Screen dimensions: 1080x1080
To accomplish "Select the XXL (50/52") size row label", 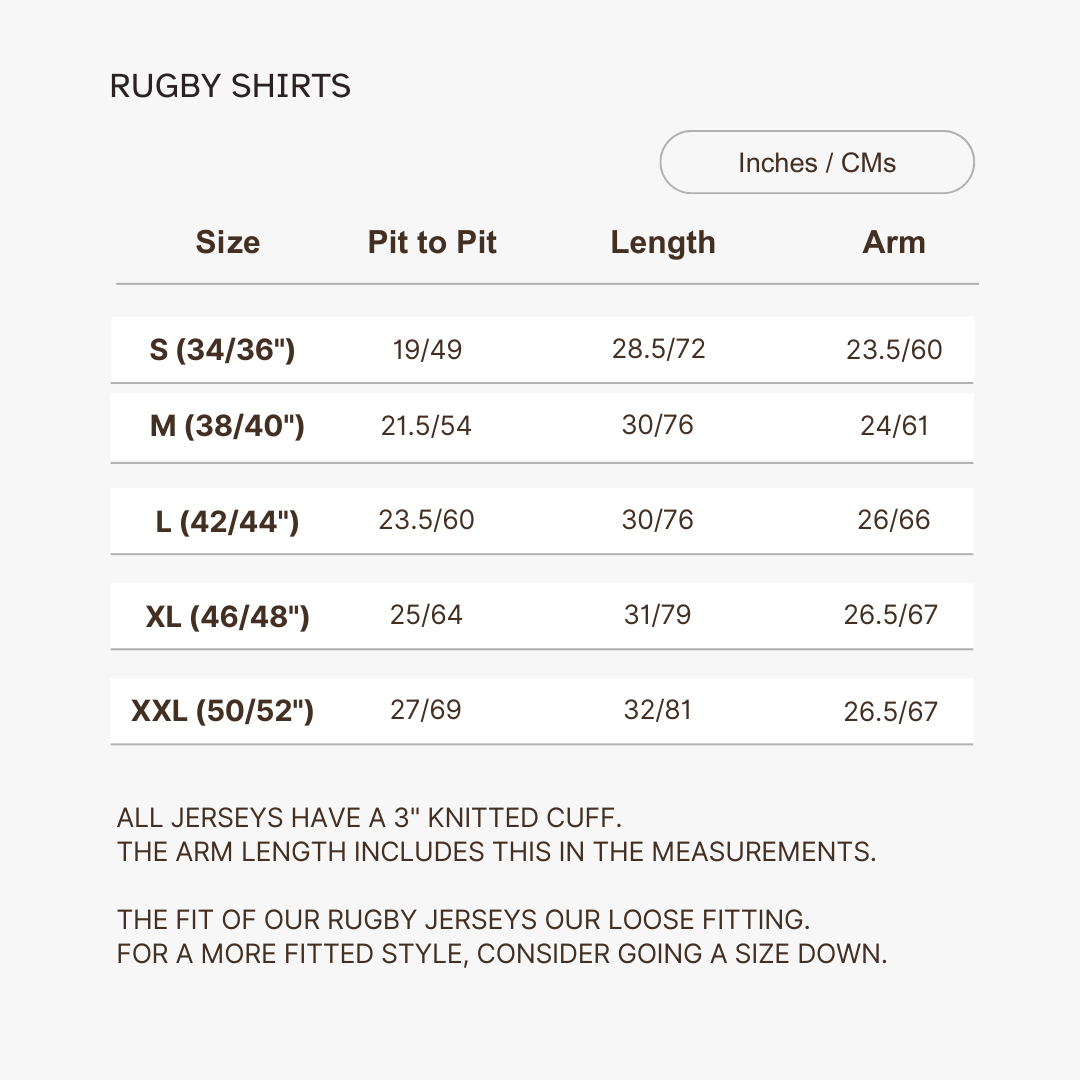I will 222,711.
